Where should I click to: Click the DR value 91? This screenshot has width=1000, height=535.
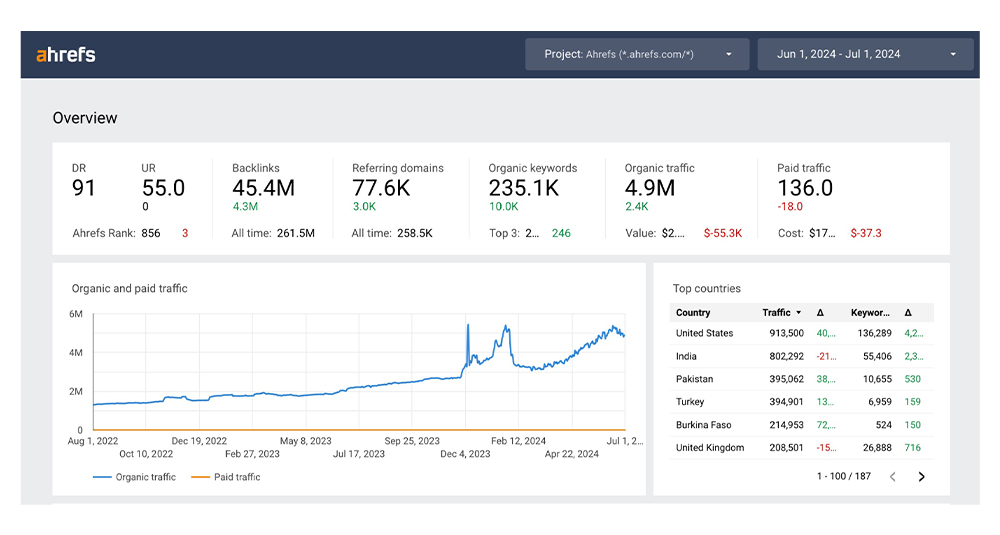click(84, 188)
